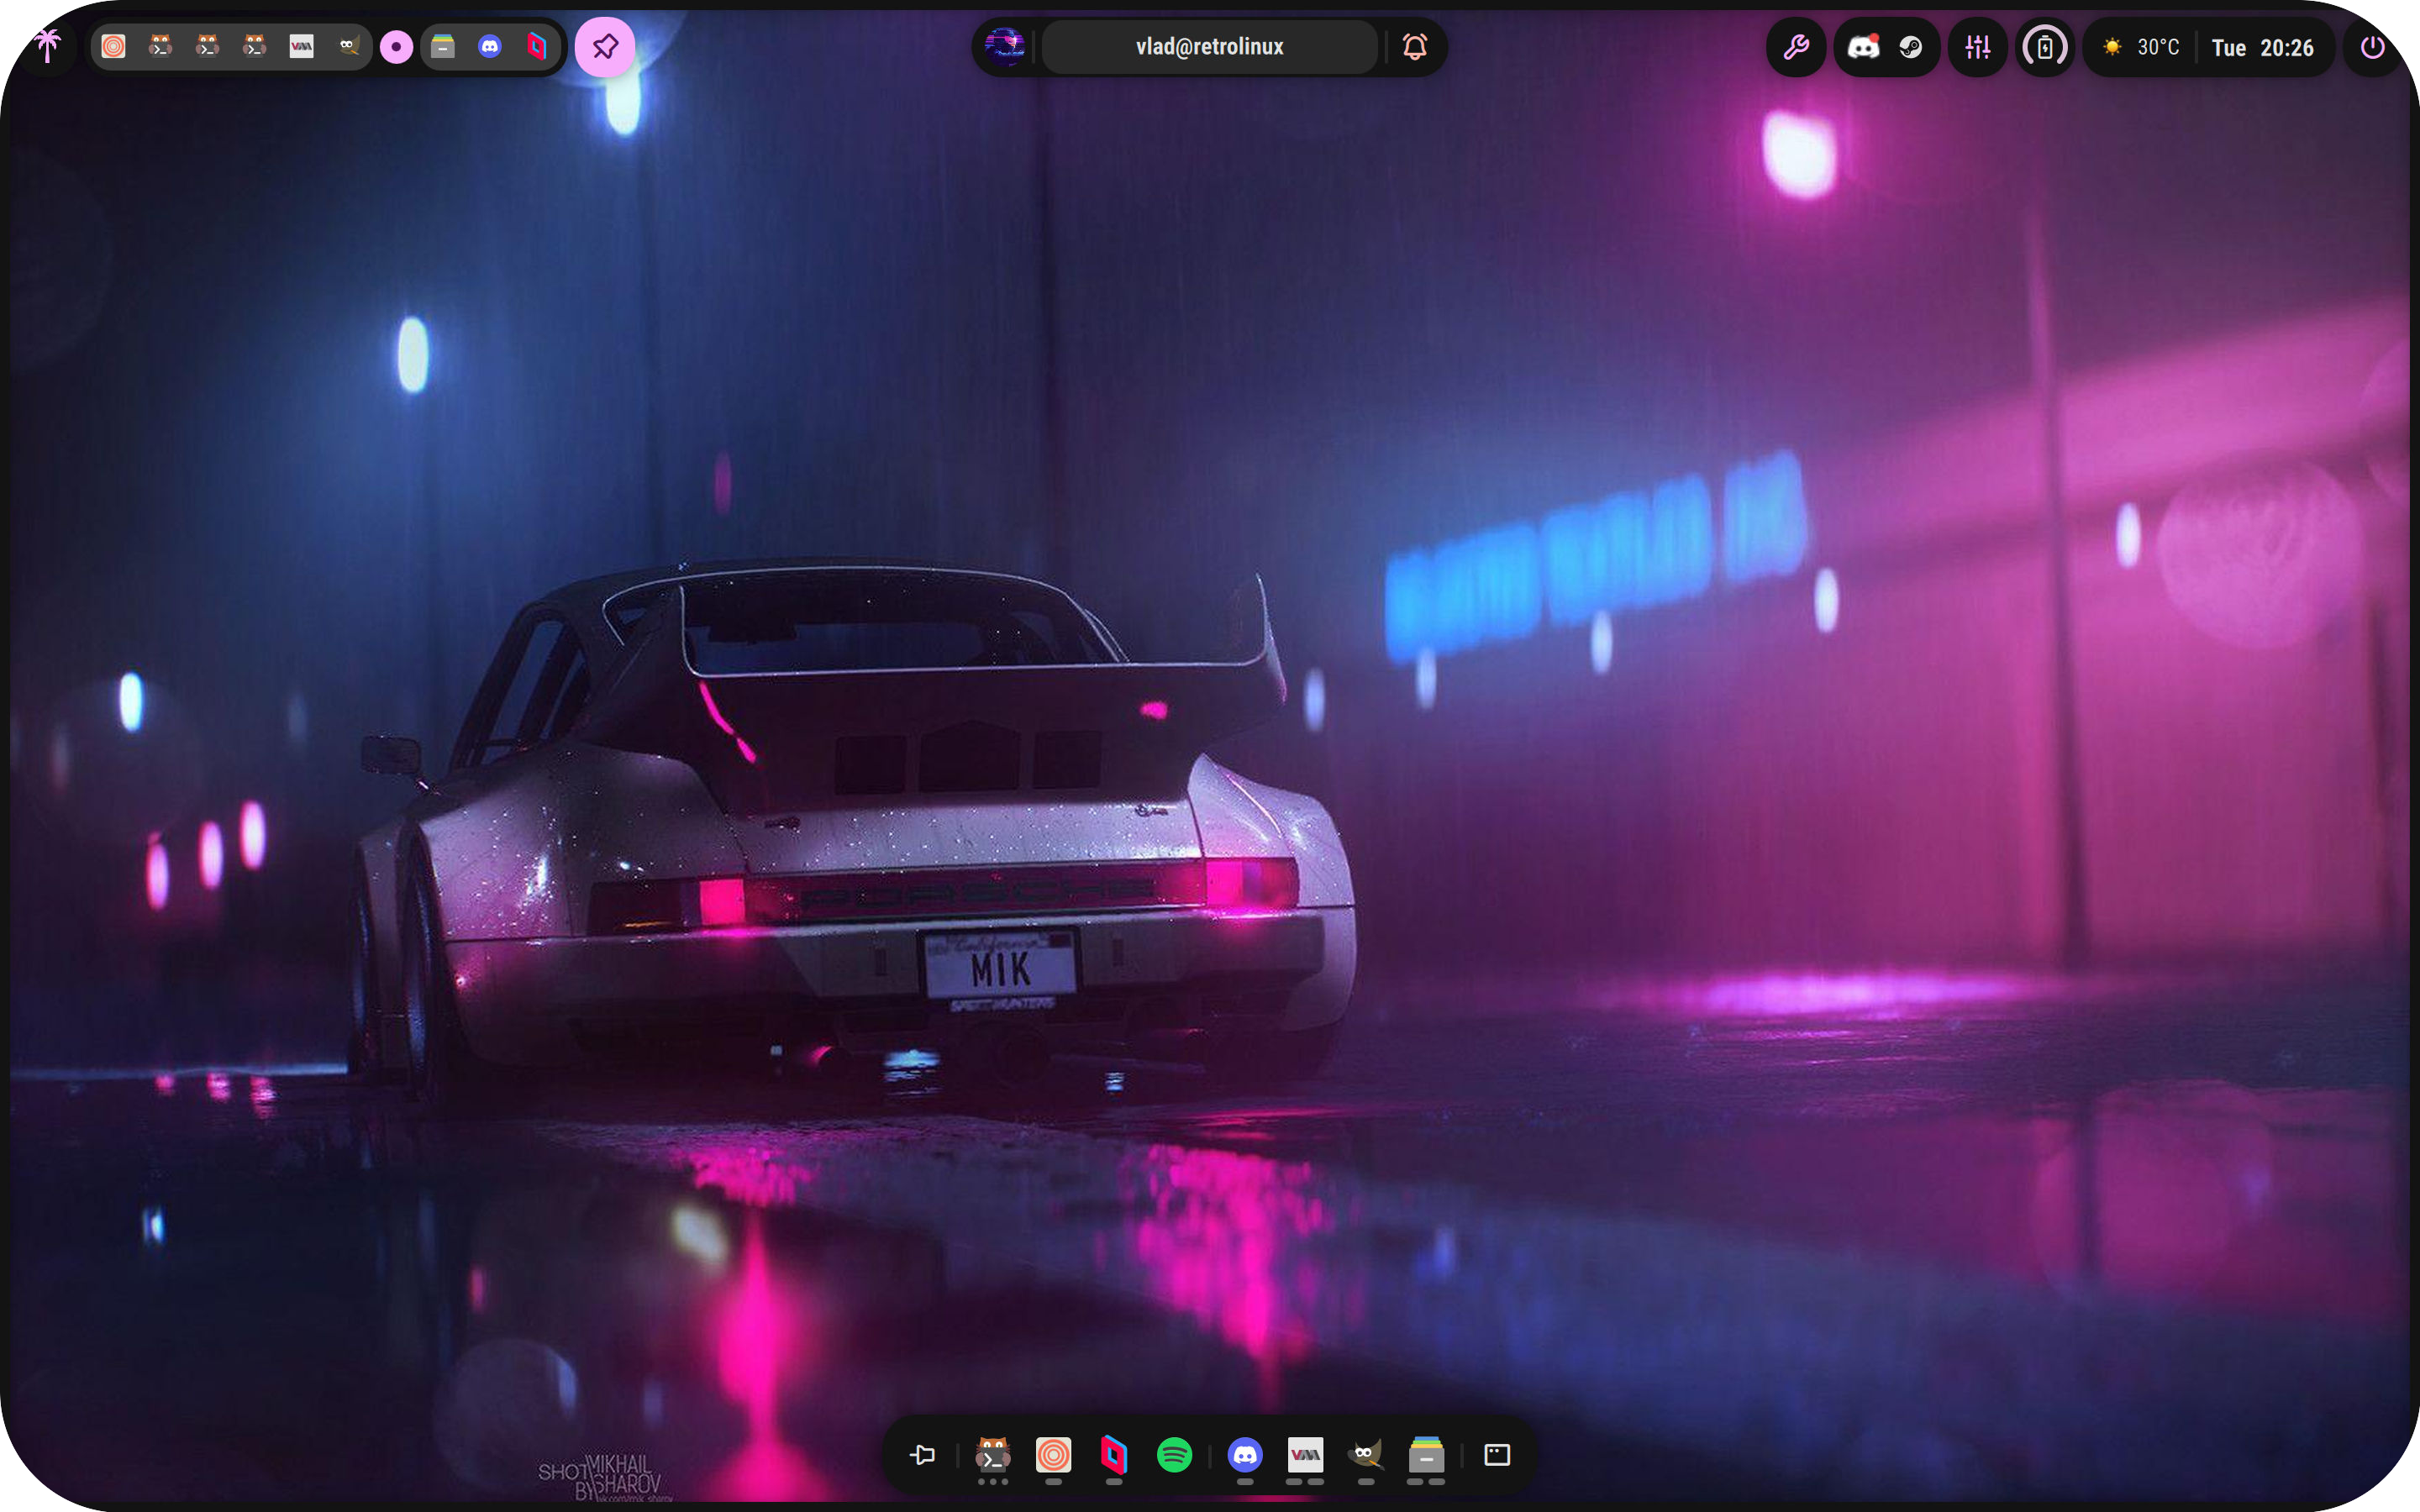Focus the file manager in the top workspace bar
This screenshot has height=1512, width=2420.
click(443, 46)
